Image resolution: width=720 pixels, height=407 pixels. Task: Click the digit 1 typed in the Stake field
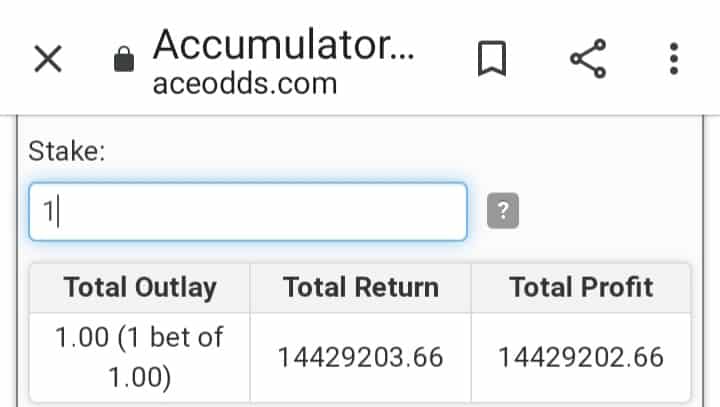48,212
